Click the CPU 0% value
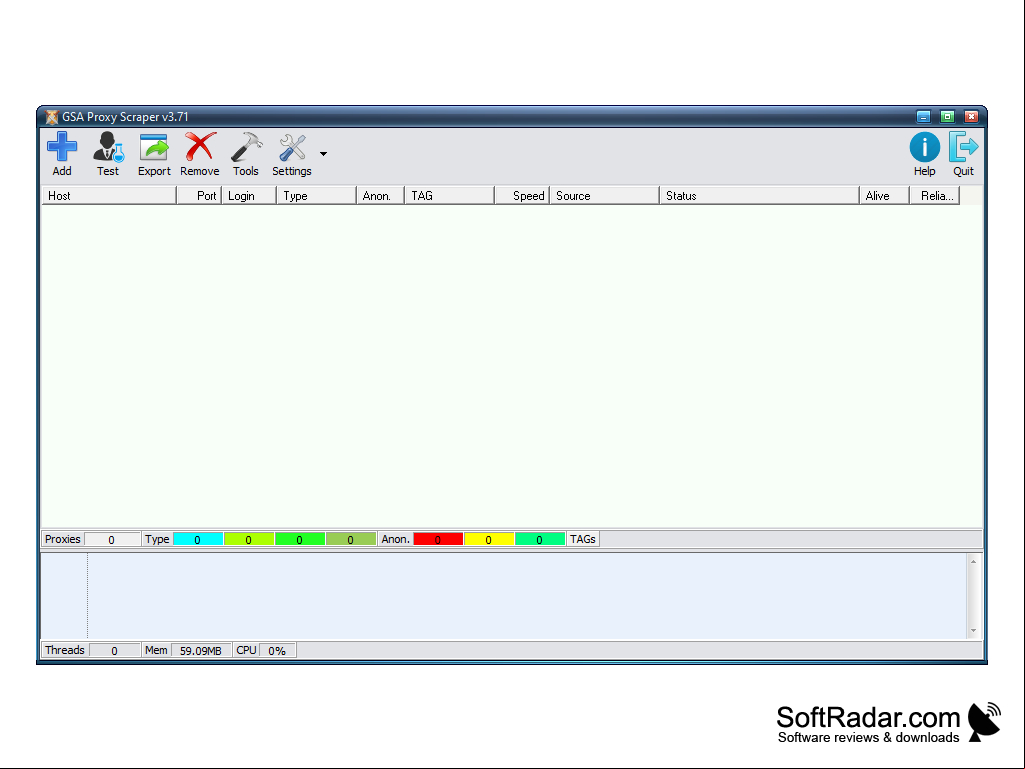Screen dimensions: 1025x769 (x=277, y=651)
